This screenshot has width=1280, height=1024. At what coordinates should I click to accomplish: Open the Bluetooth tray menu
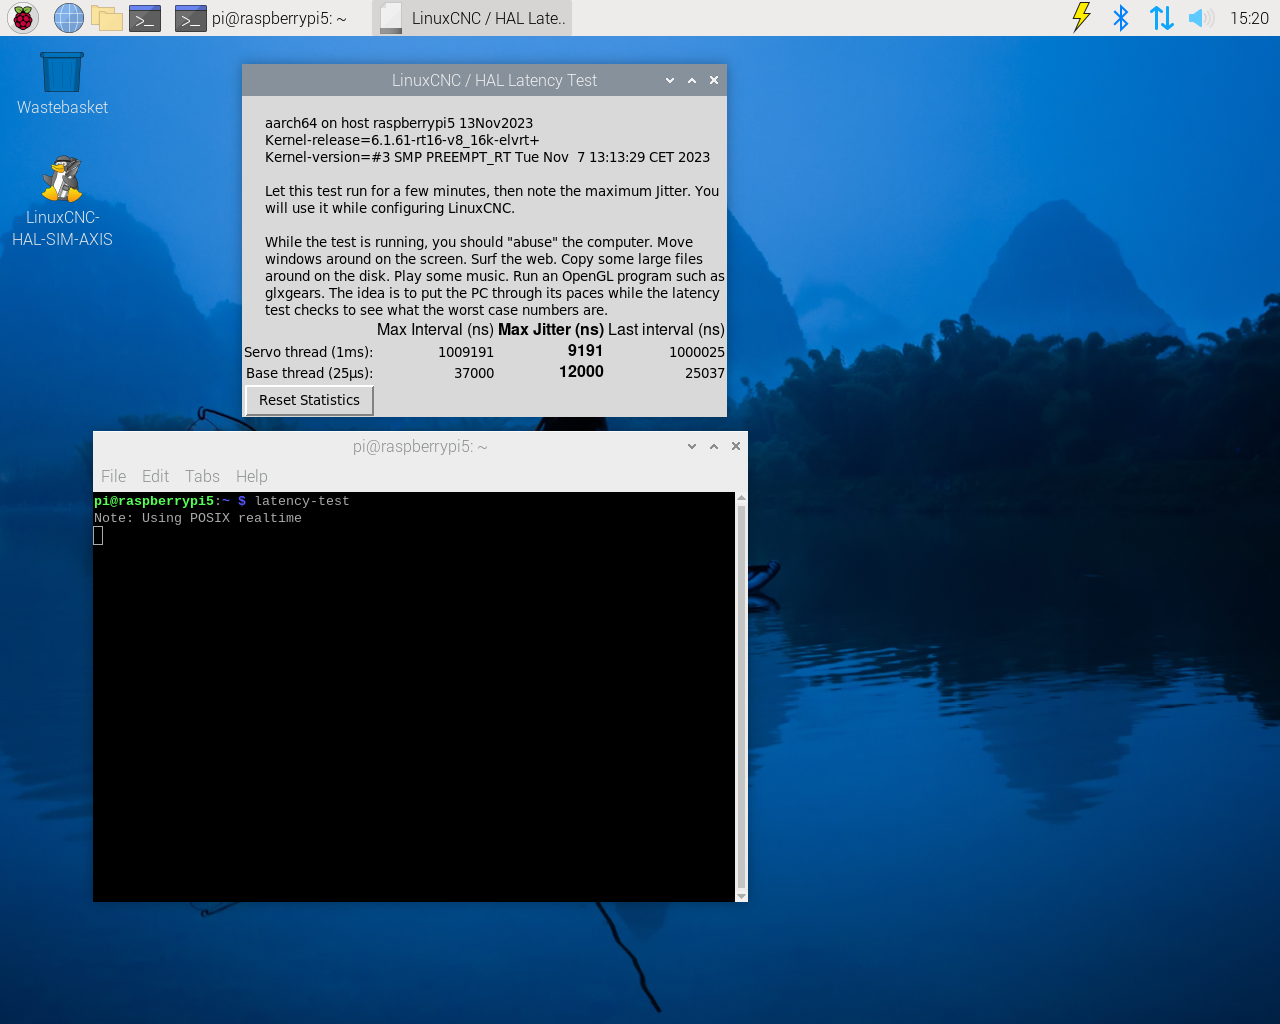[1121, 18]
